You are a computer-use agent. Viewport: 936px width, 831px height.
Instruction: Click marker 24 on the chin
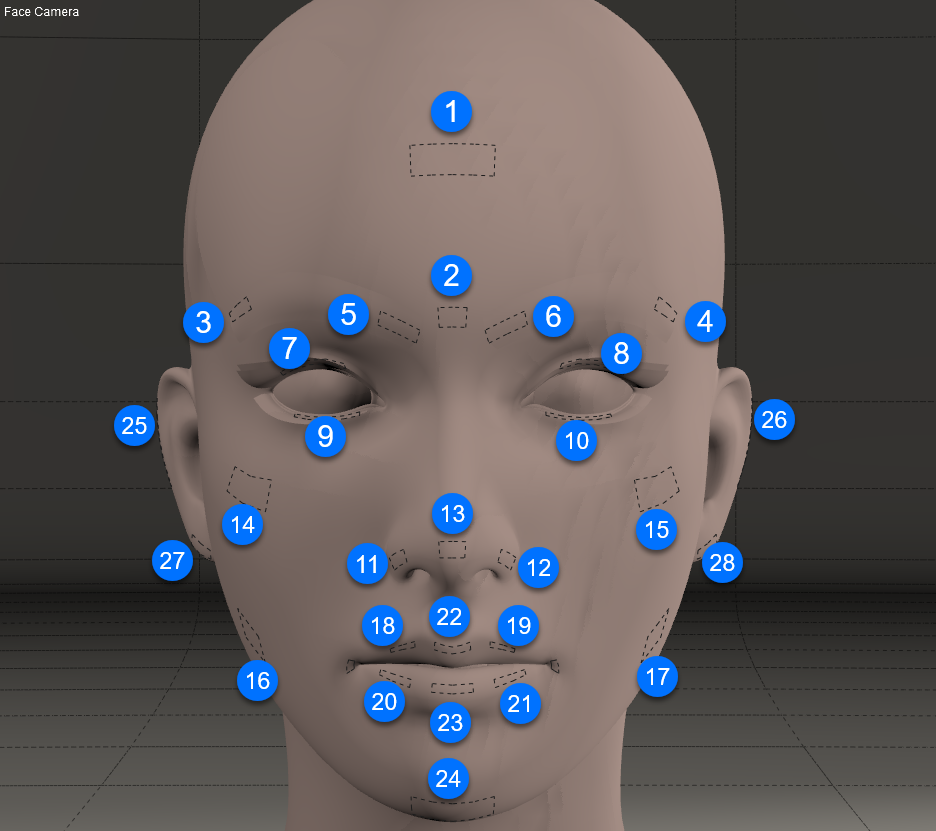click(448, 778)
